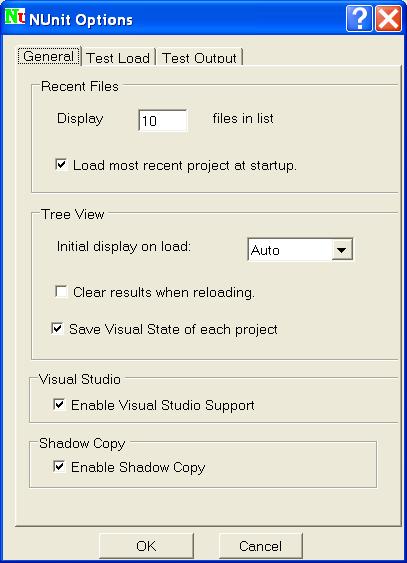
Task: Uncheck Enable Shadow Copy
Action: (x=59, y=466)
